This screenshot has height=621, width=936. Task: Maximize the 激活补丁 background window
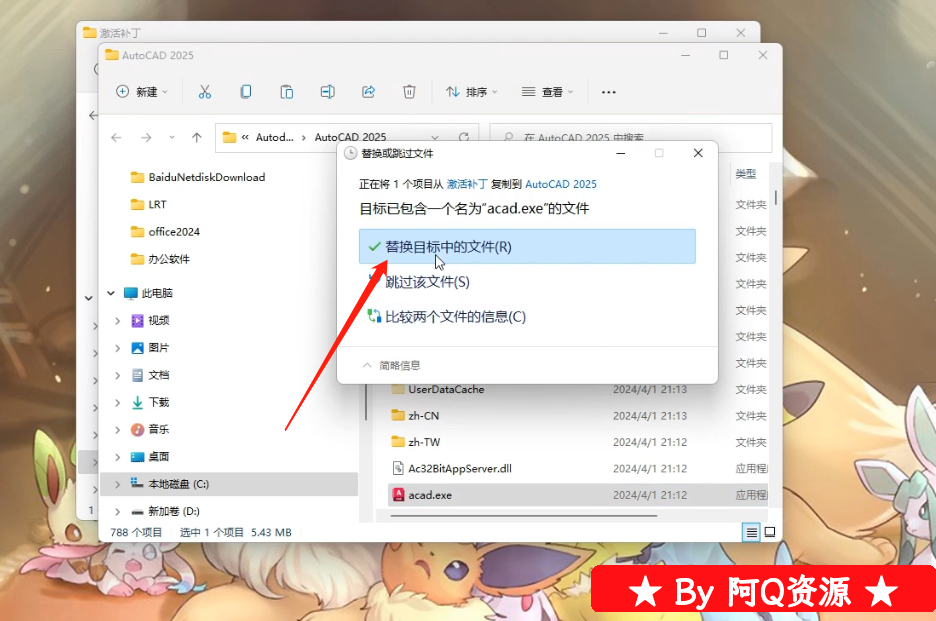tap(701, 33)
